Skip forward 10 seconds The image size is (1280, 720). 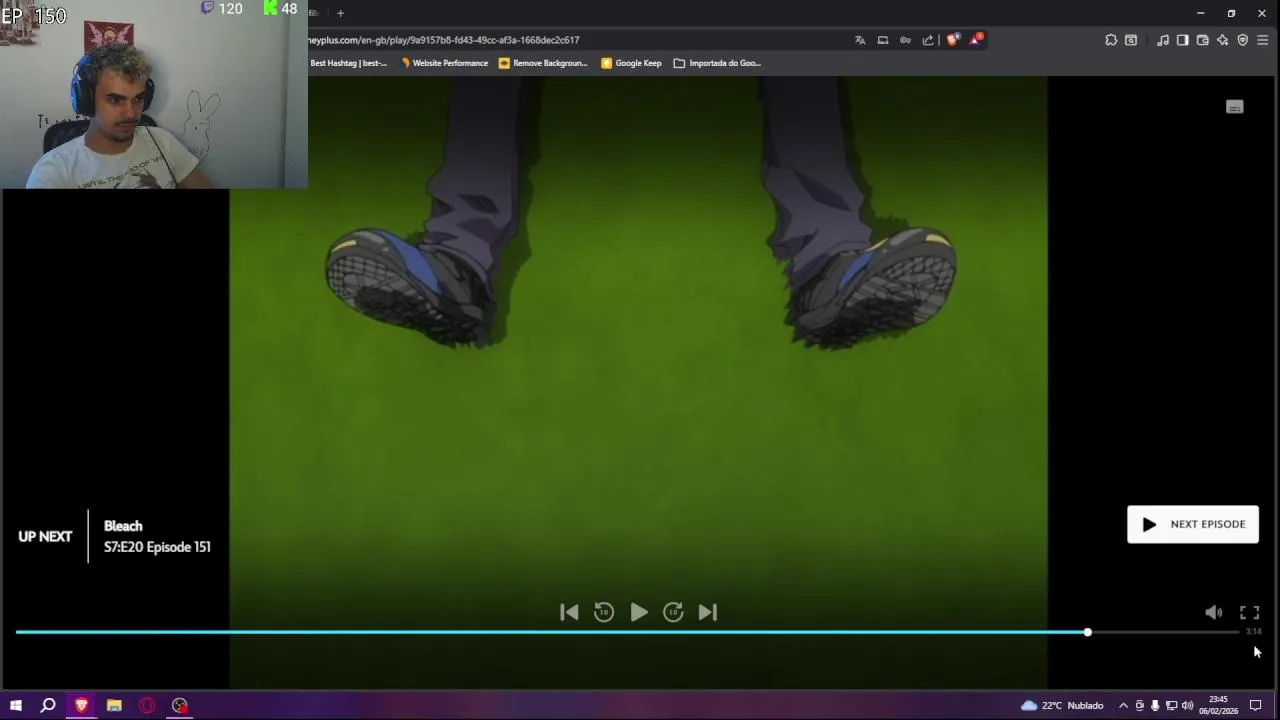coord(673,612)
